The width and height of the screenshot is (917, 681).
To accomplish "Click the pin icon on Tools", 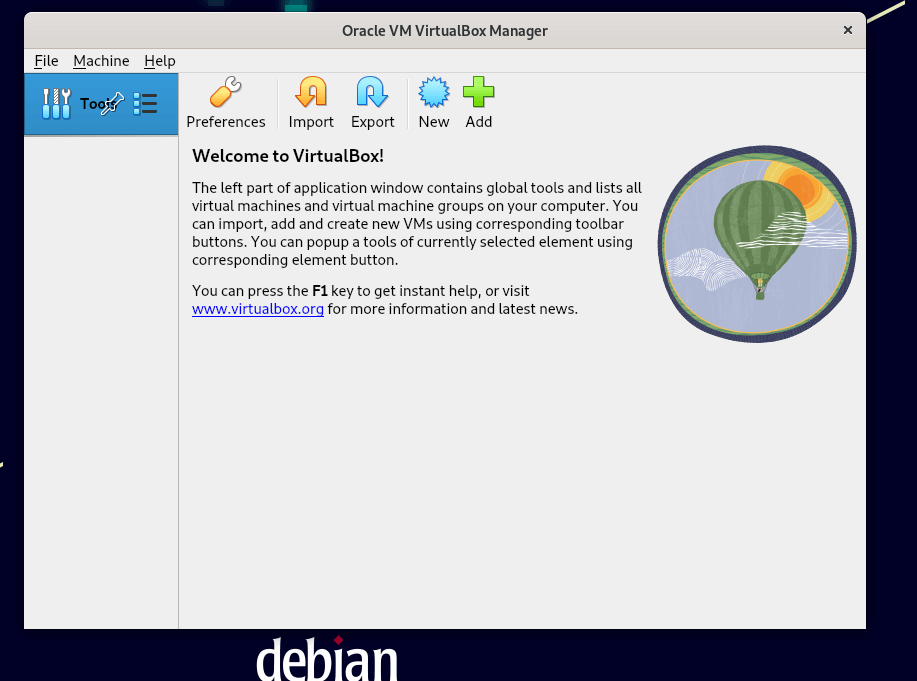I will pyautogui.click(x=113, y=104).
